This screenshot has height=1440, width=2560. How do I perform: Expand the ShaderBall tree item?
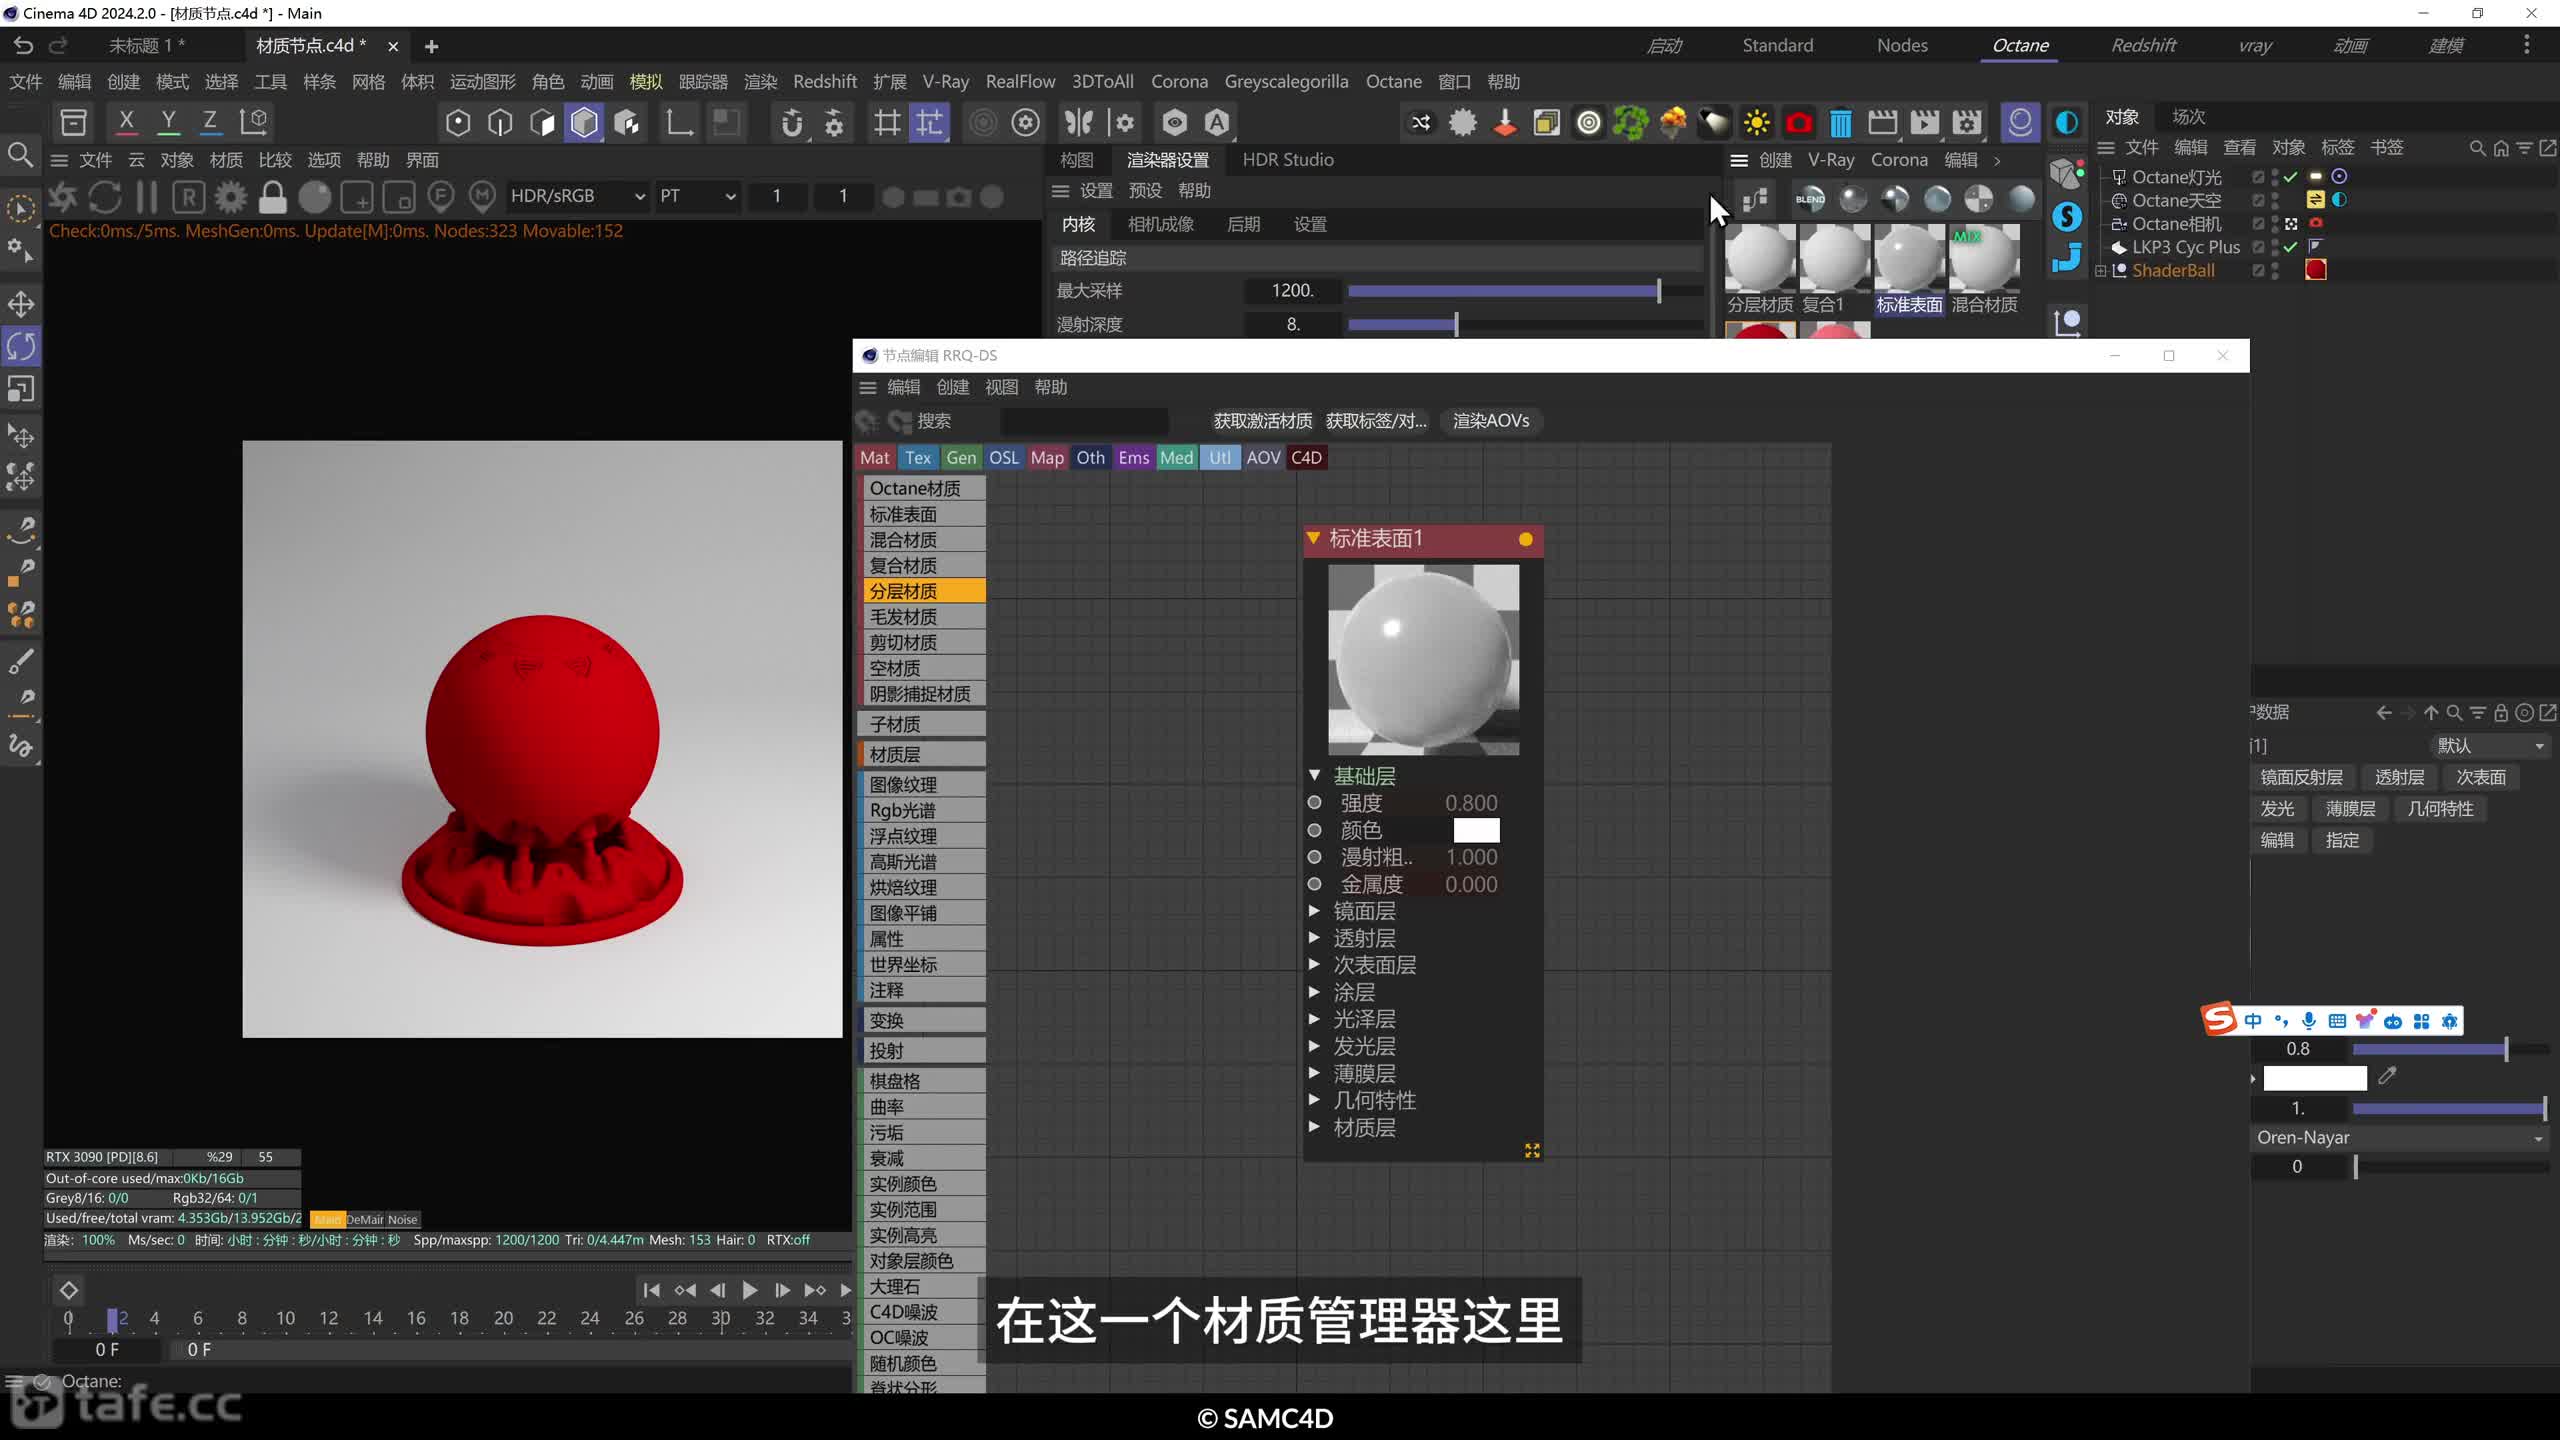(x=2101, y=271)
